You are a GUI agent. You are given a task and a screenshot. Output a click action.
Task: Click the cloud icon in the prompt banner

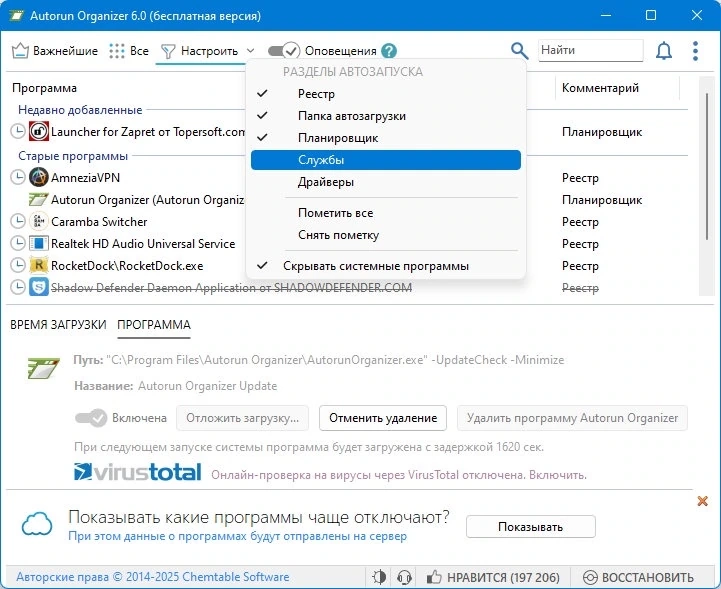[37, 524]
